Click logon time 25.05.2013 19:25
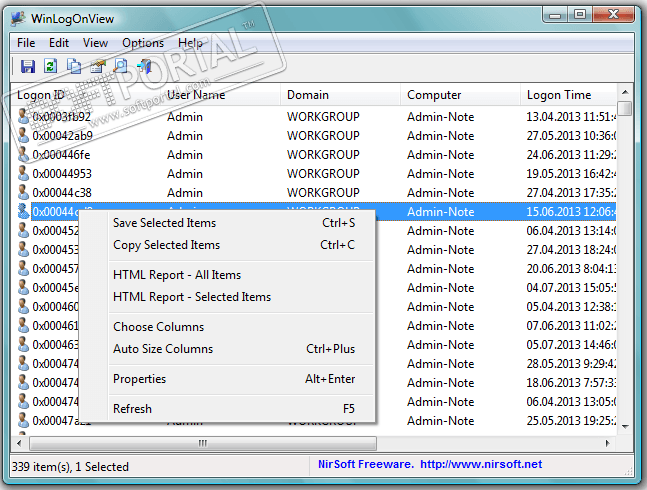Image resolution: width=647 pixels, height=490 pixels. [571, 420]
